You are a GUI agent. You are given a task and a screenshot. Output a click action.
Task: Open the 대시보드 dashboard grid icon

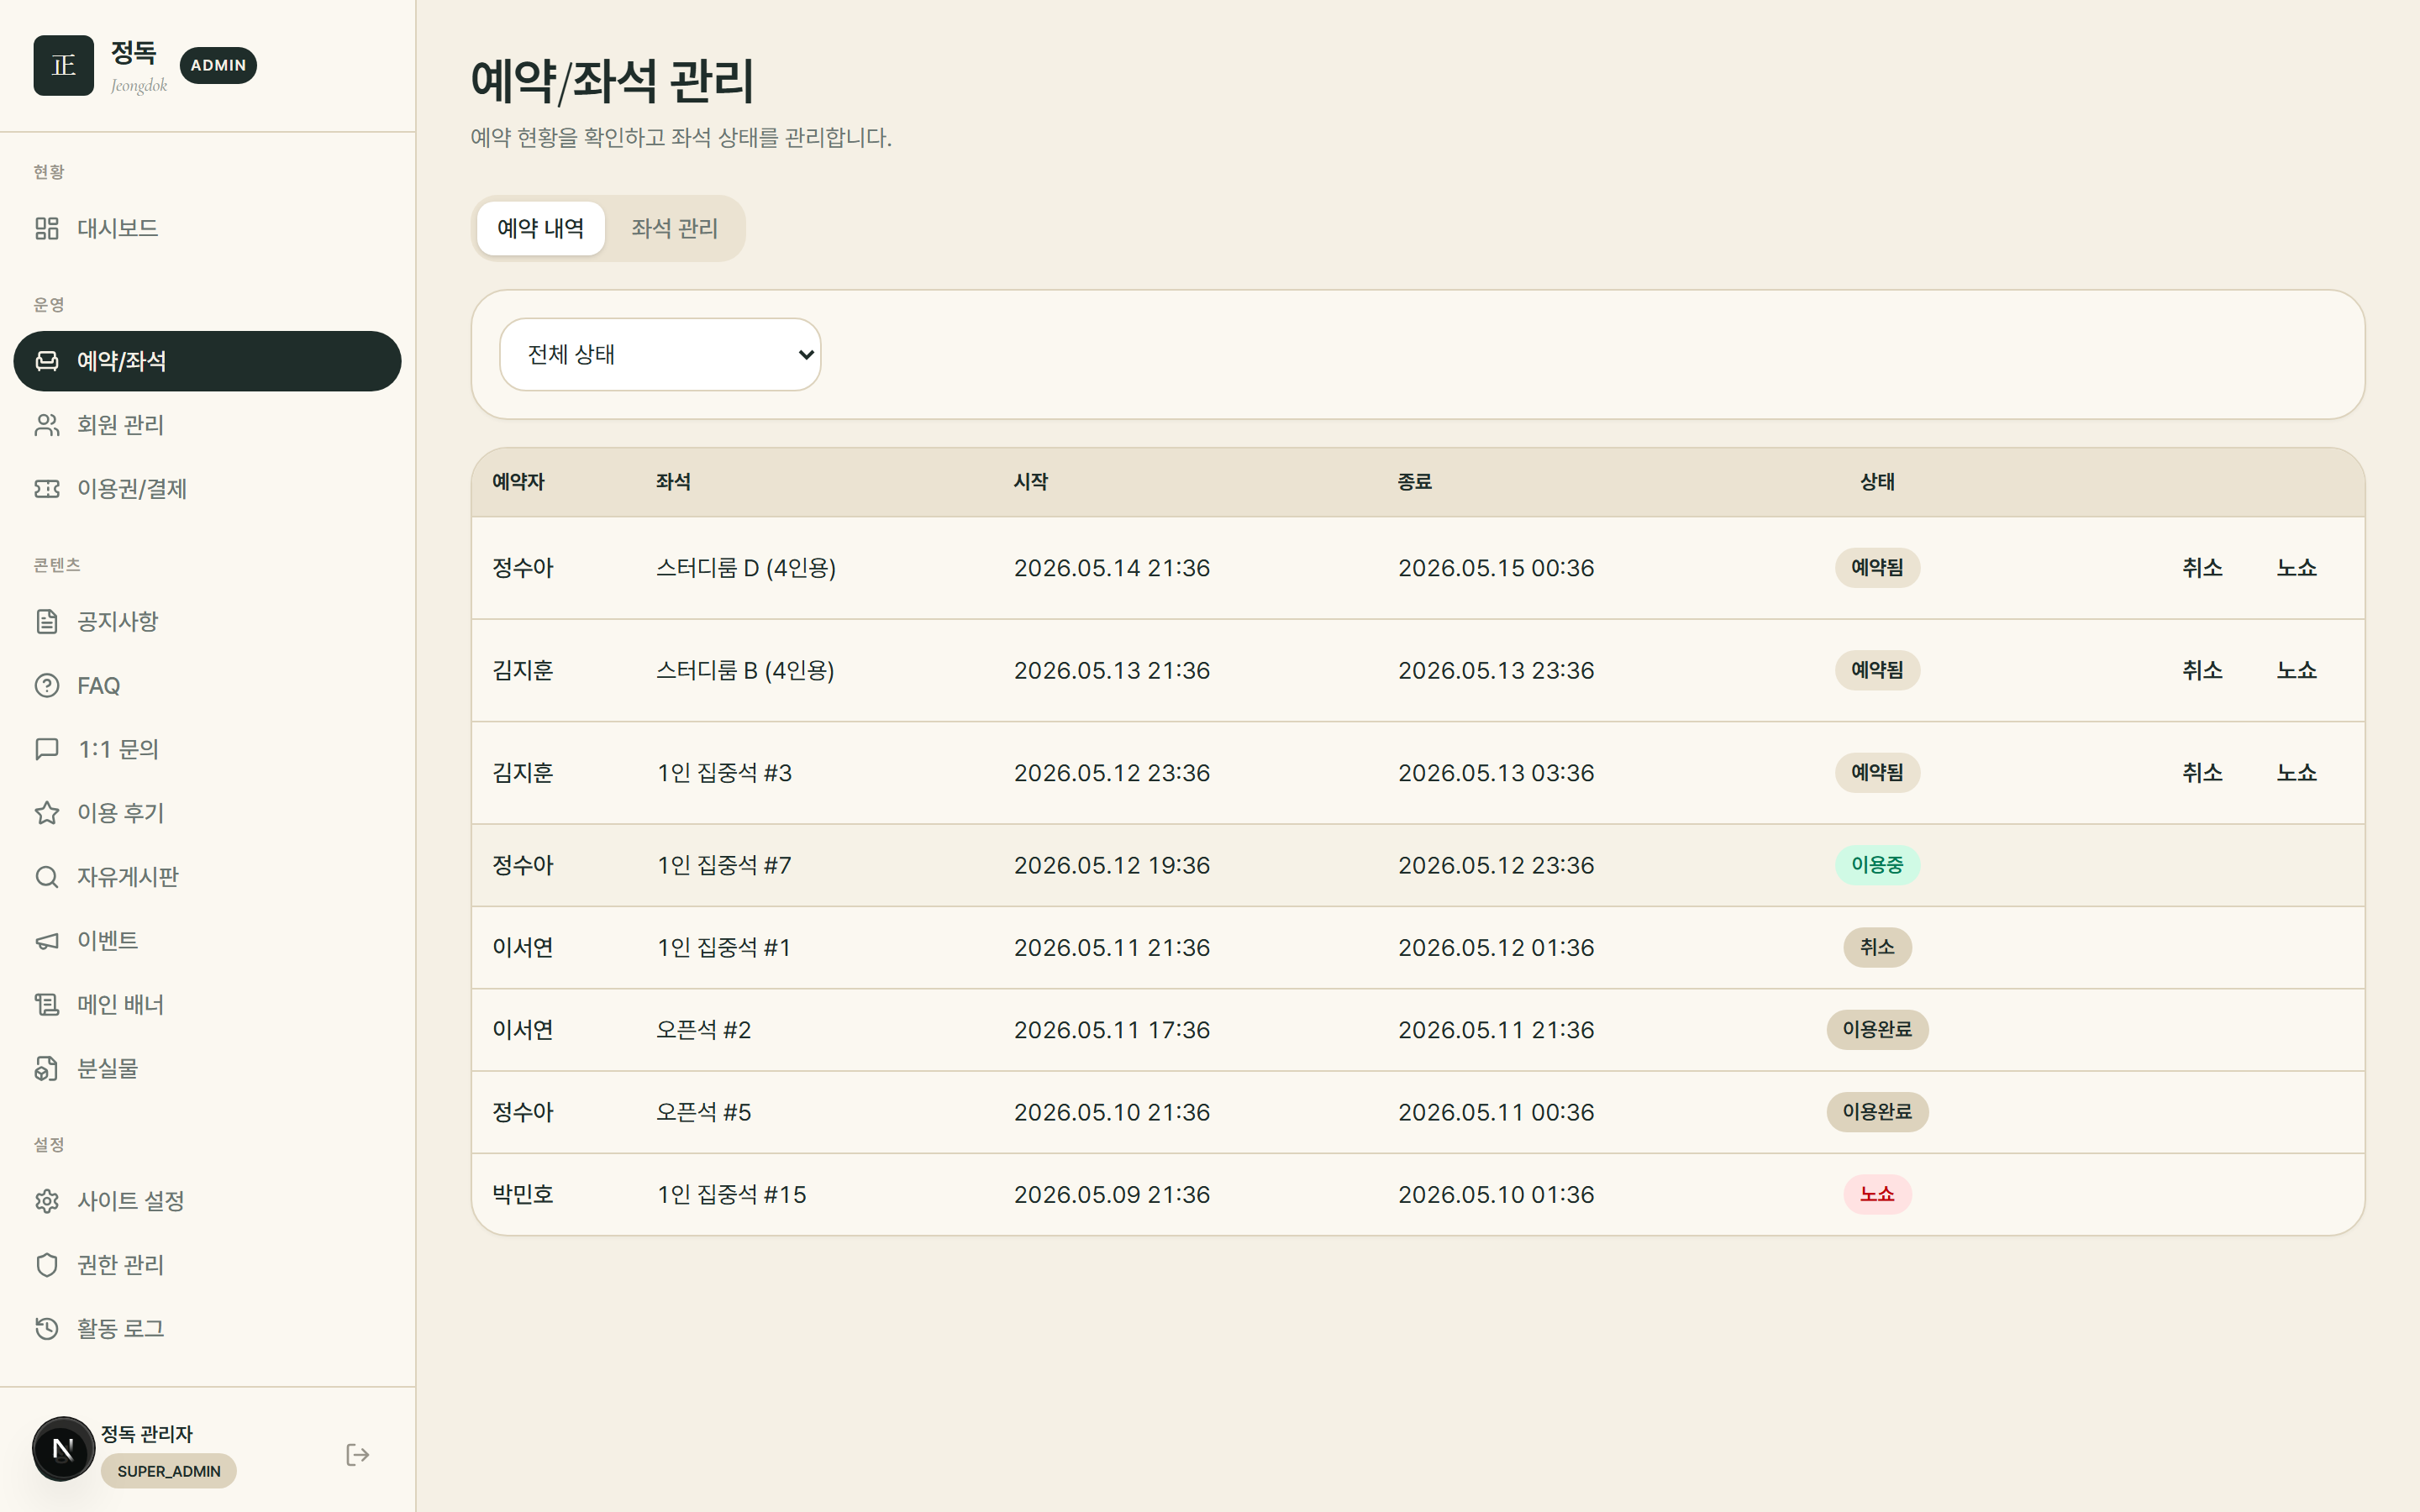[x=47, y=228]
